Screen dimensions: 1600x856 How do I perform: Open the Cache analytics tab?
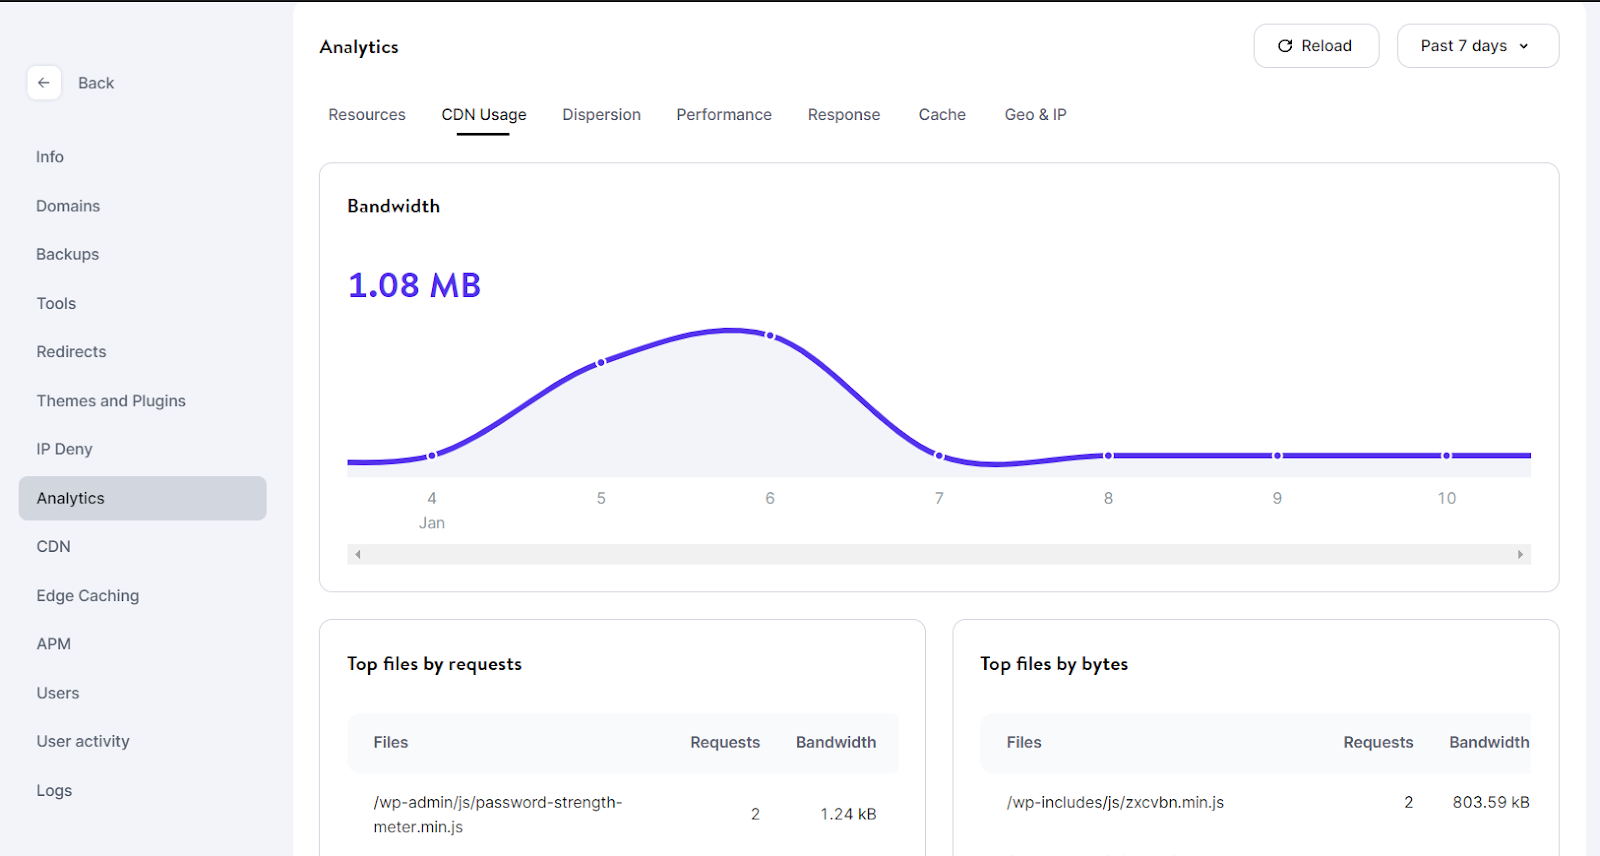click(x=942, y=115)
